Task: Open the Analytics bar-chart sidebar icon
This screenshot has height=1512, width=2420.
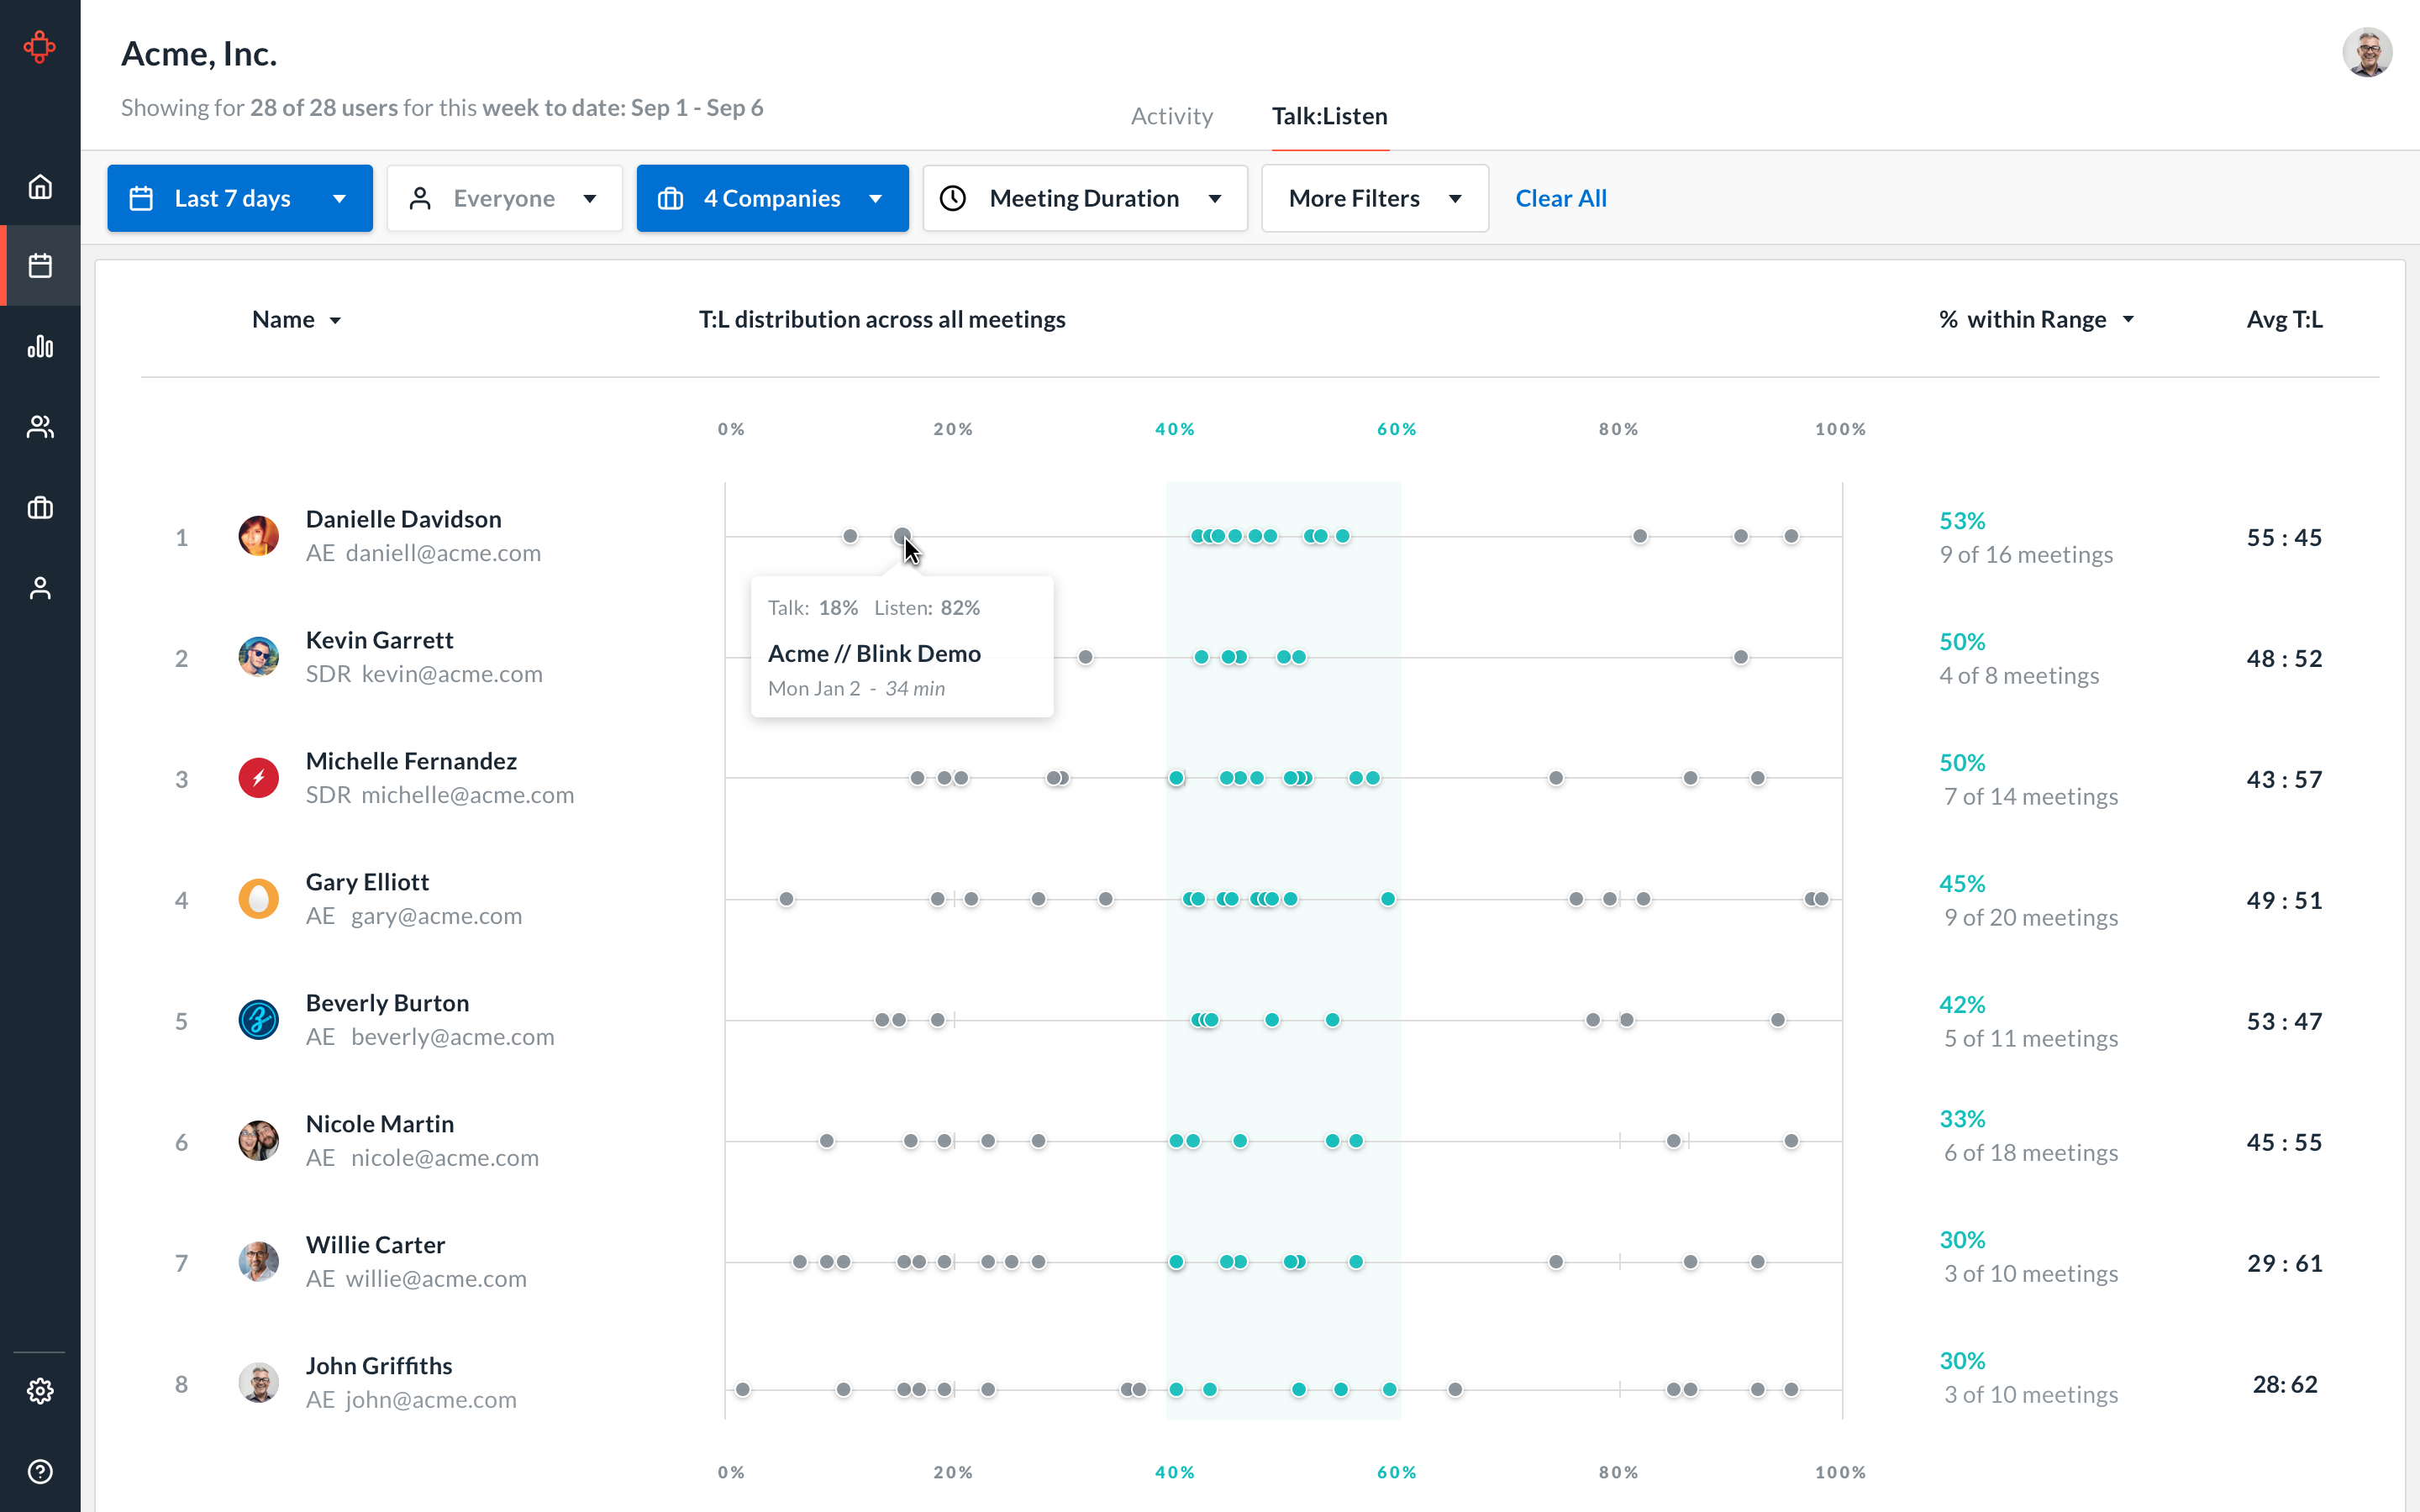Action: pyautogui.click(x=40, y=347)
